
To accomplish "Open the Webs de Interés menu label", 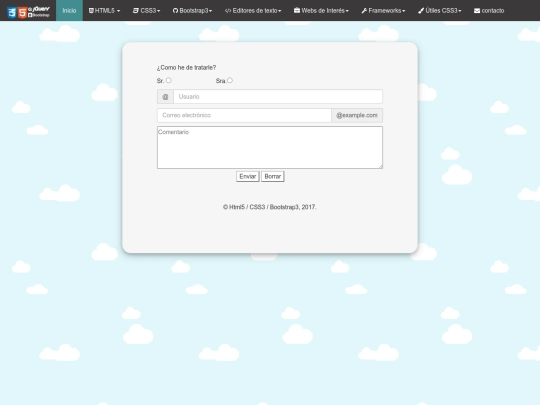I will 323,11.
